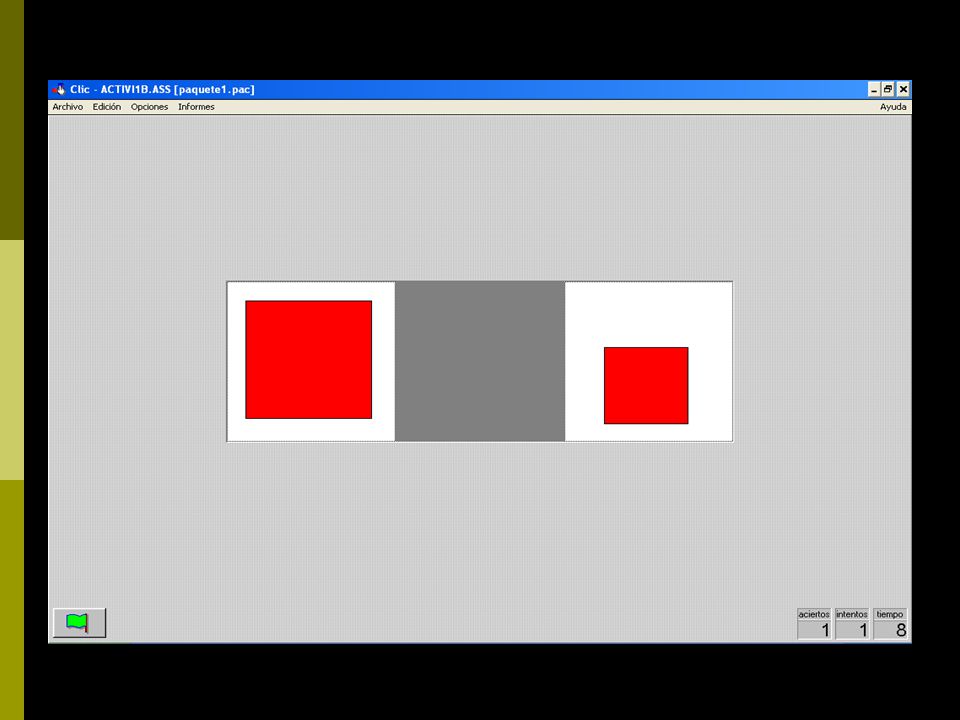This screenshot has width=960, height=720.
Task: Select the small red square cell
Action: tap(648, 361)
